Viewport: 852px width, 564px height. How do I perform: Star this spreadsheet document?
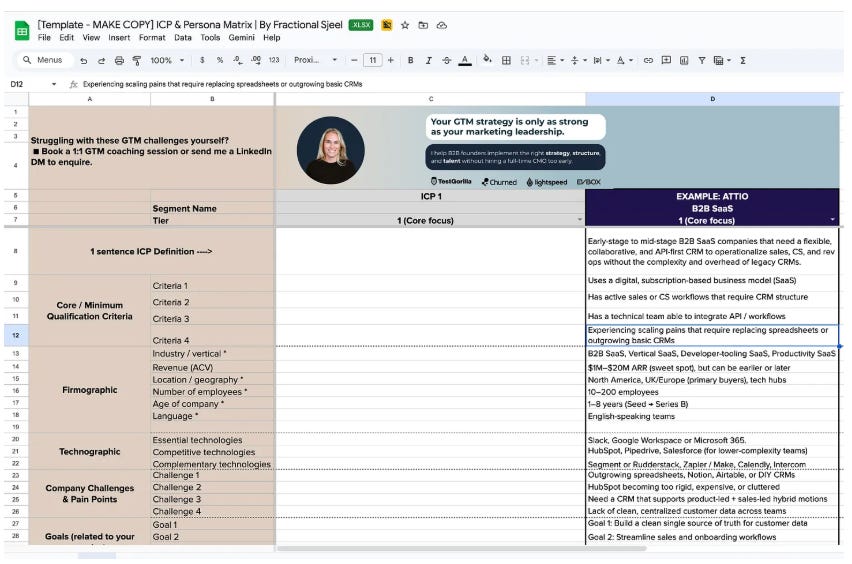(405, 25)
